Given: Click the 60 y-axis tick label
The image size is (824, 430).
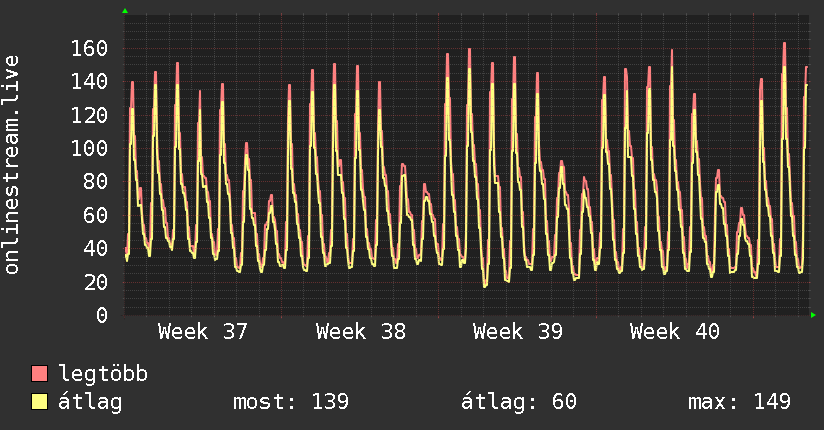Looking at the screenshot, I should coord(96,215).
